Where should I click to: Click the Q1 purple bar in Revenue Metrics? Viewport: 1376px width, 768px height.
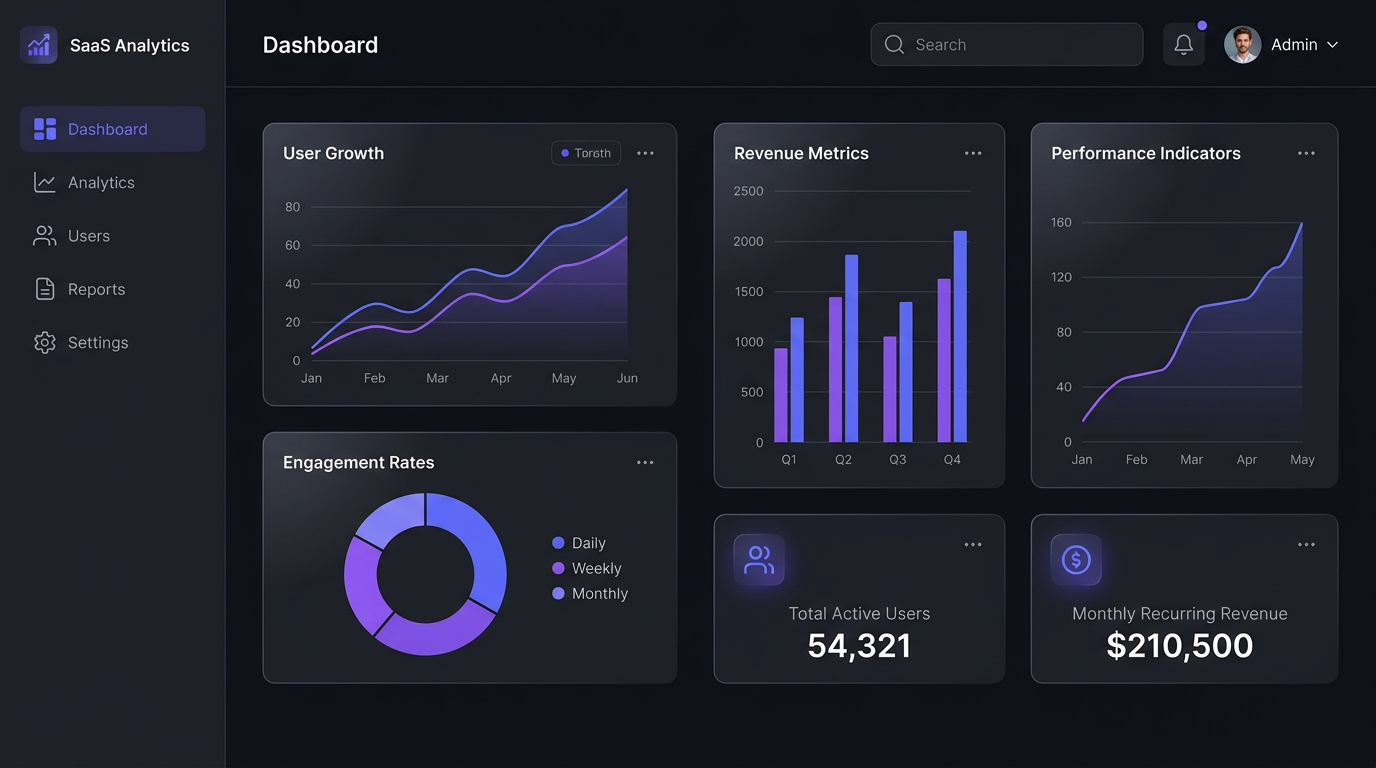781,395
